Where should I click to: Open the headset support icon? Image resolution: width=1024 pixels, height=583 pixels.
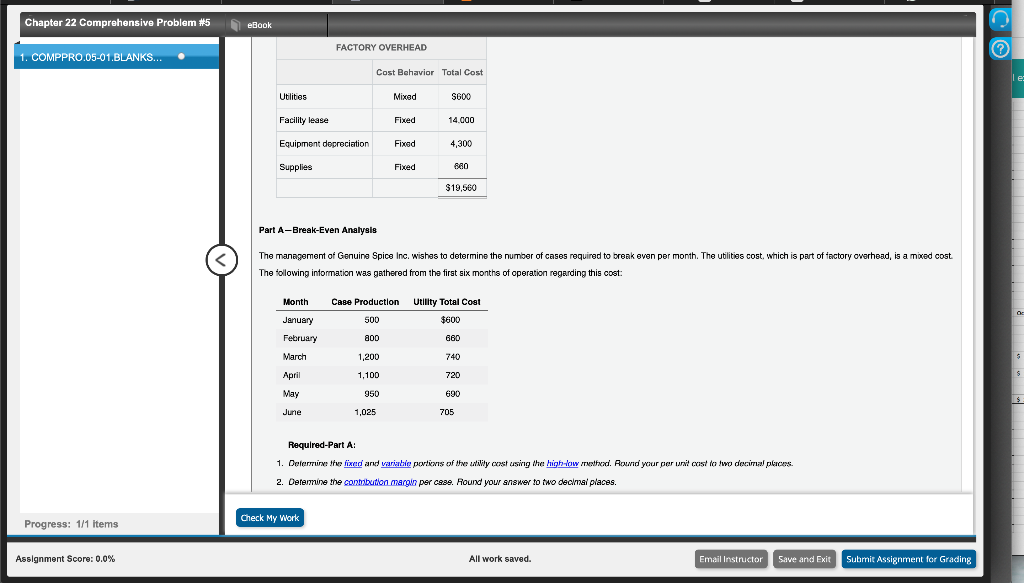click(1000, 19)
